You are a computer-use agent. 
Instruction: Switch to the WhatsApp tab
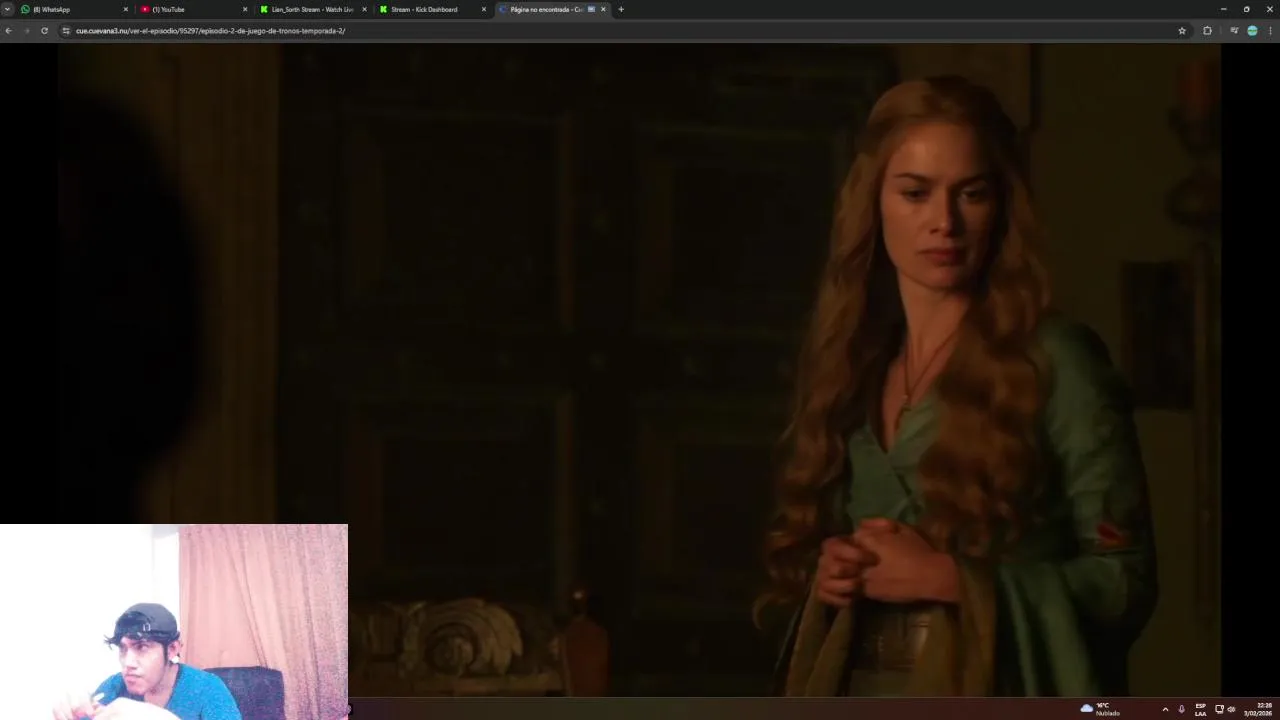pyautogui.click(x=75, y=9)
